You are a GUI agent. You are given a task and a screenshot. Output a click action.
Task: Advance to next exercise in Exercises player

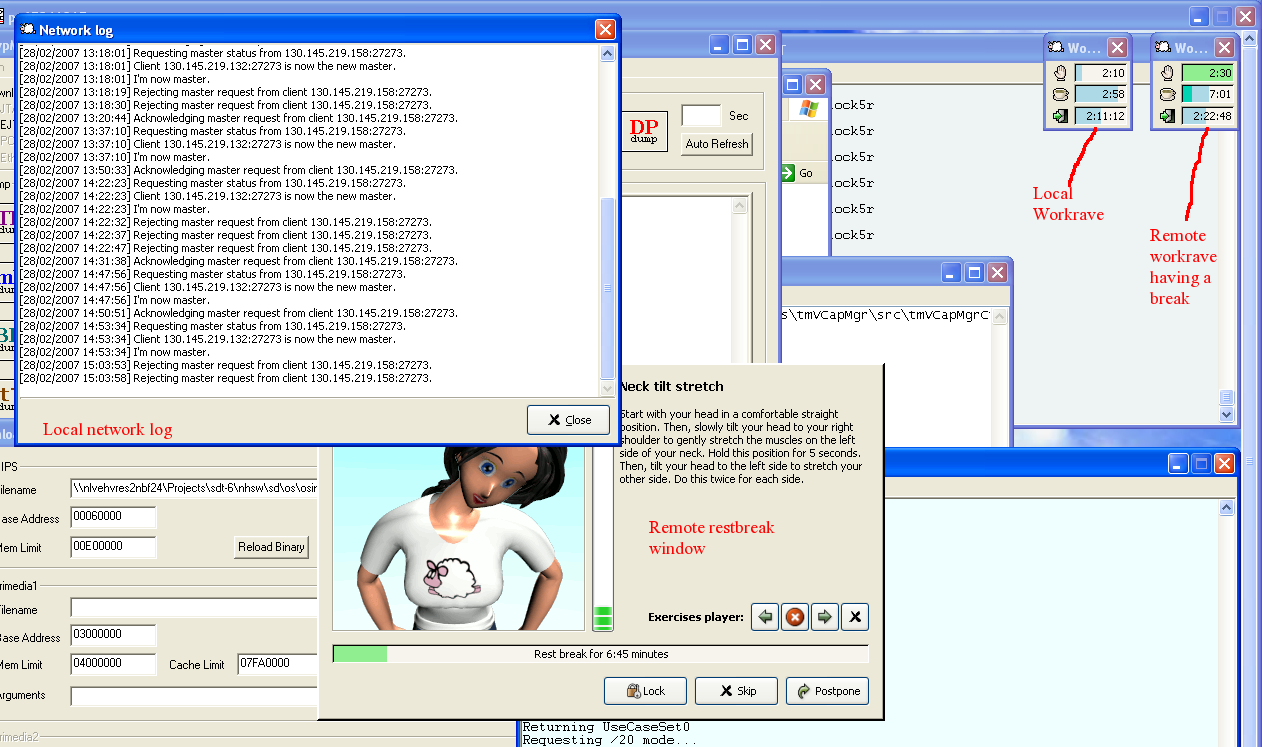pyautogui.click(x=825, y=617)
